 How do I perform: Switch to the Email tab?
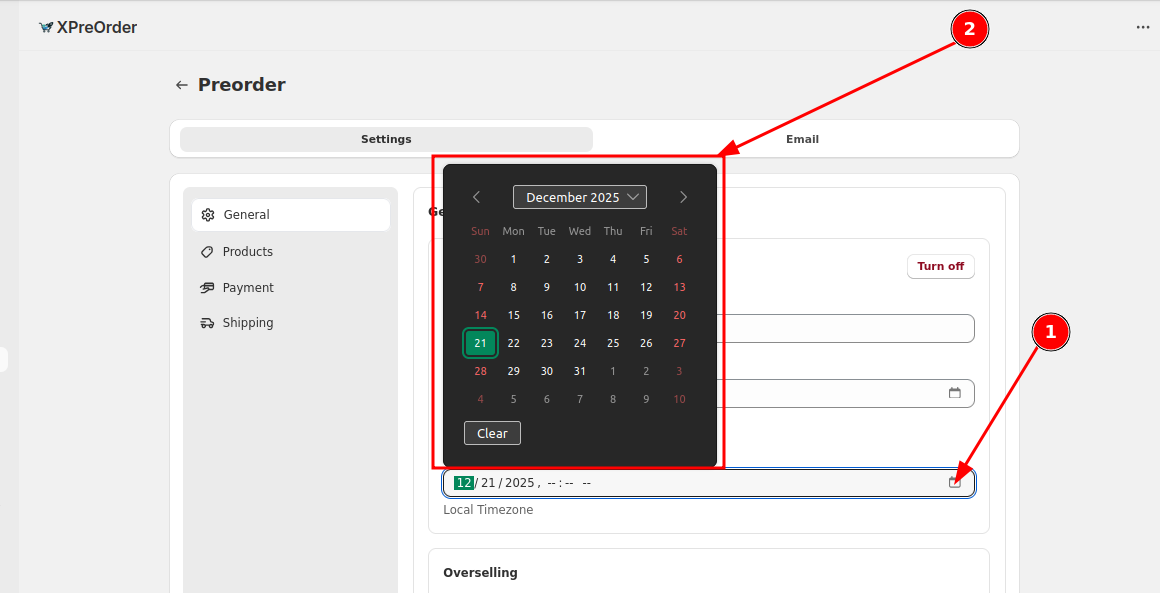pyautogui.click(x=802, y=139)
